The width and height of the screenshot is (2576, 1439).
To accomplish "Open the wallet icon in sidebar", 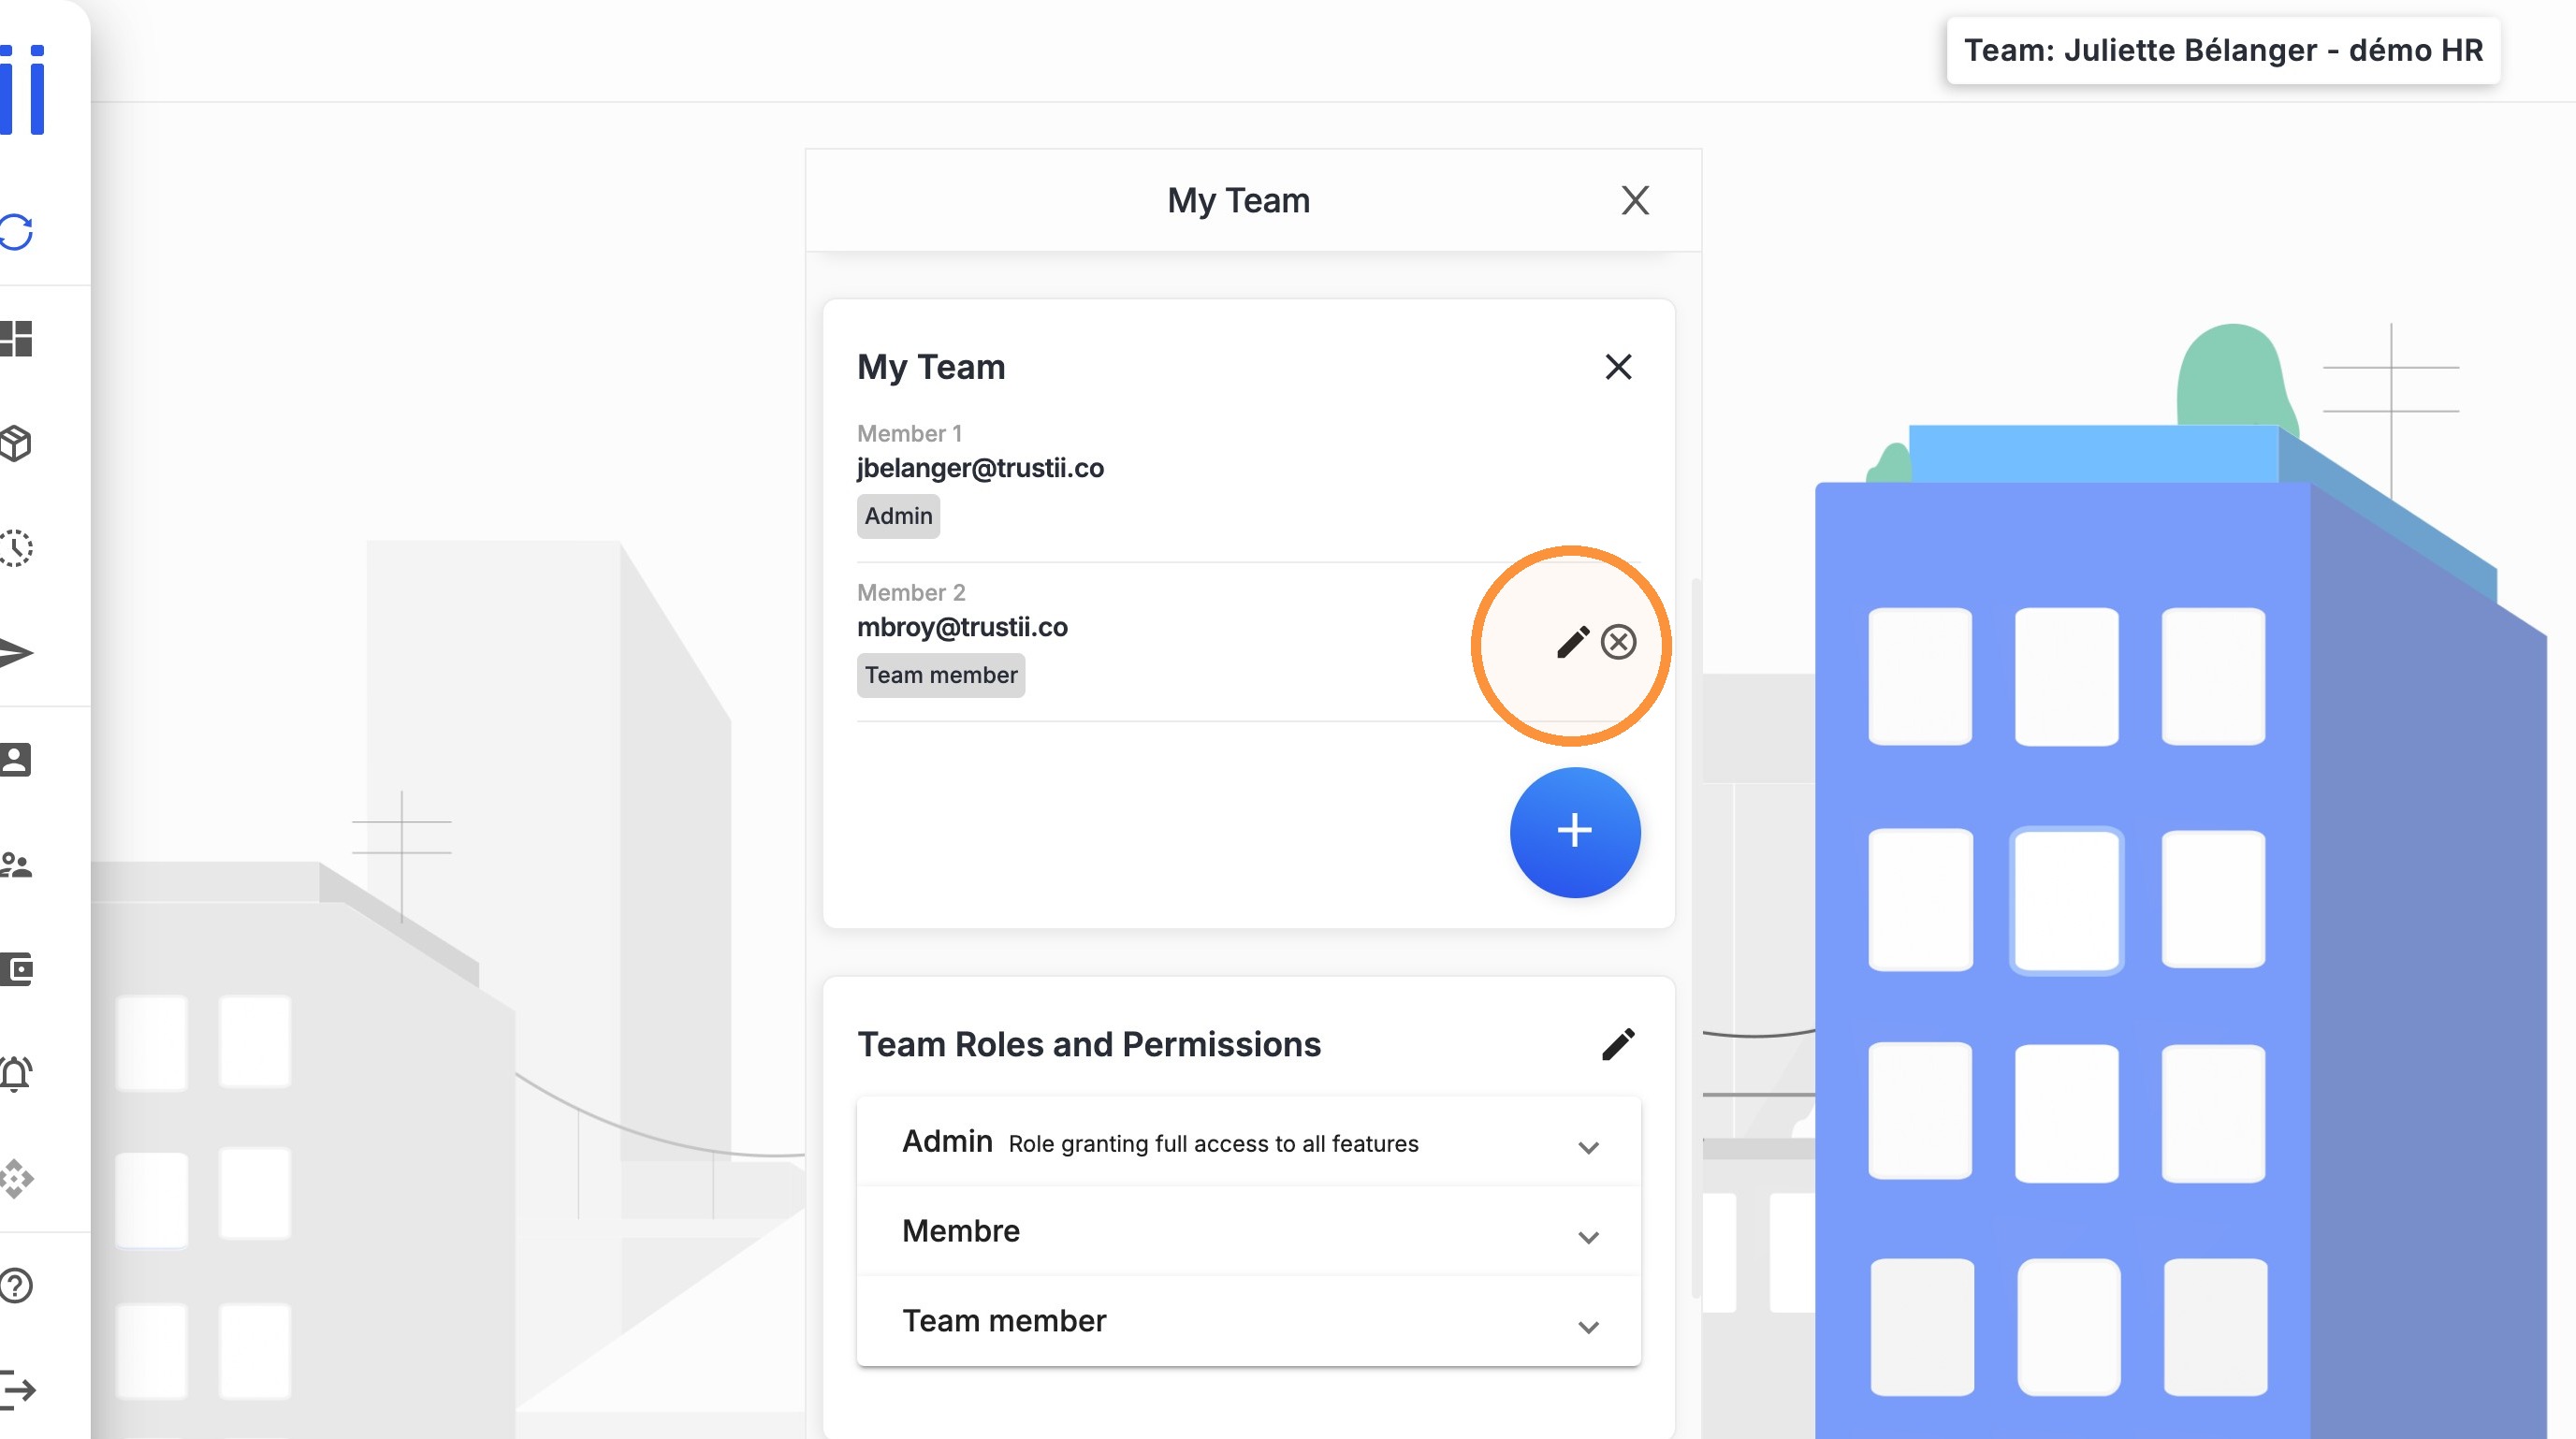I will coord(16,969).
